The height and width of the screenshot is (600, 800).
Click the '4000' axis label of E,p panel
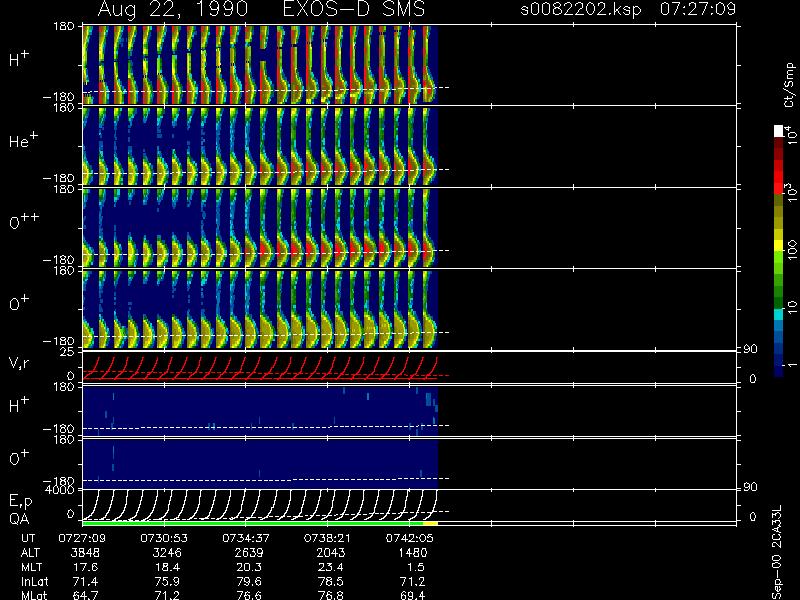(x=60, y=490)
